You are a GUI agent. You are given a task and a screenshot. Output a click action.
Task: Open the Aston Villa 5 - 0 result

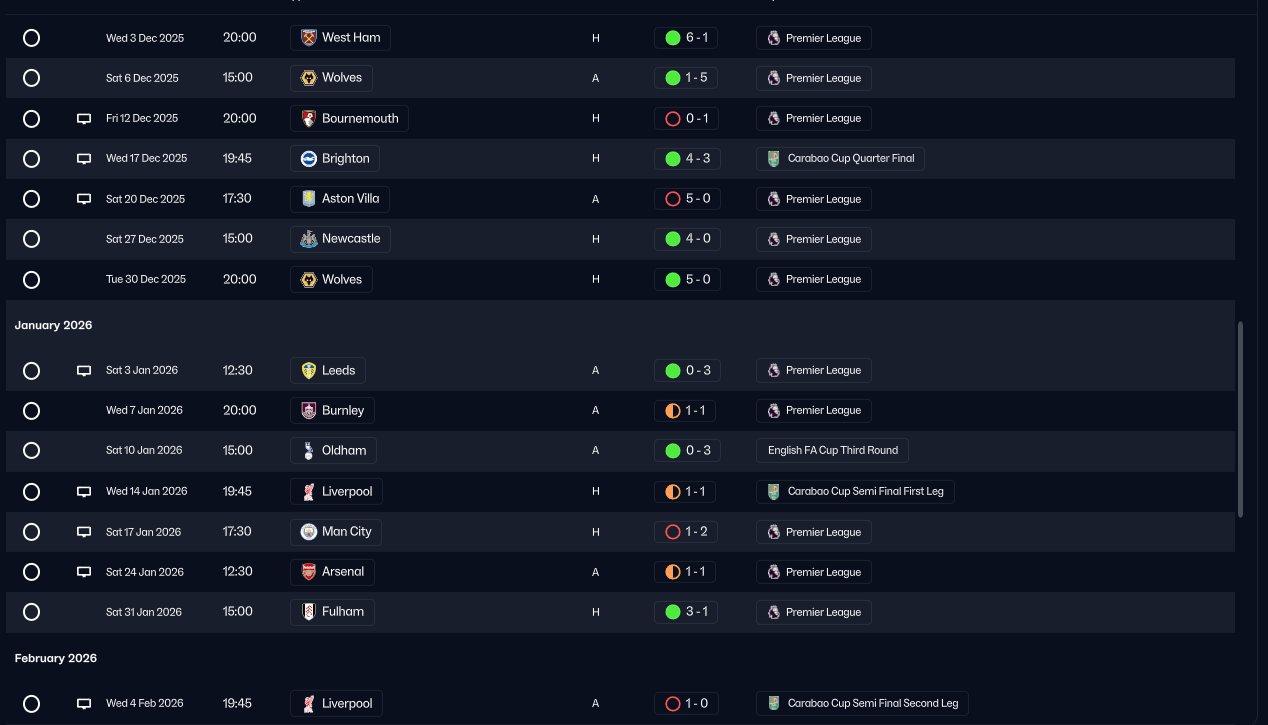click(x=686, y=199)
